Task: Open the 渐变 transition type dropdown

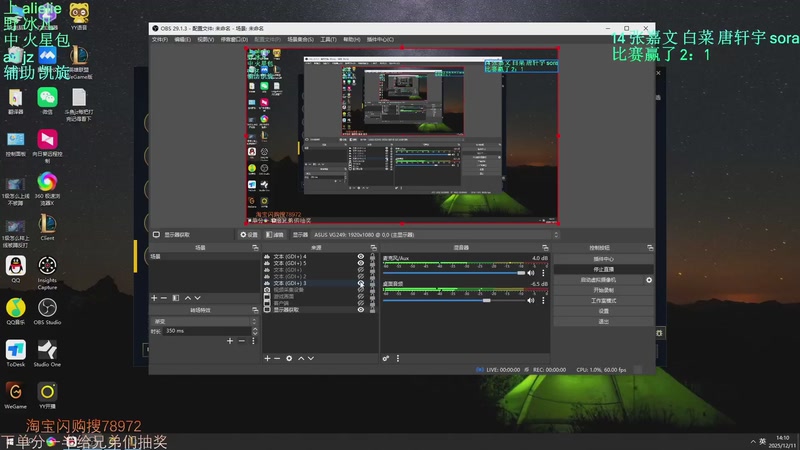Action: click(x=204, y=321)
